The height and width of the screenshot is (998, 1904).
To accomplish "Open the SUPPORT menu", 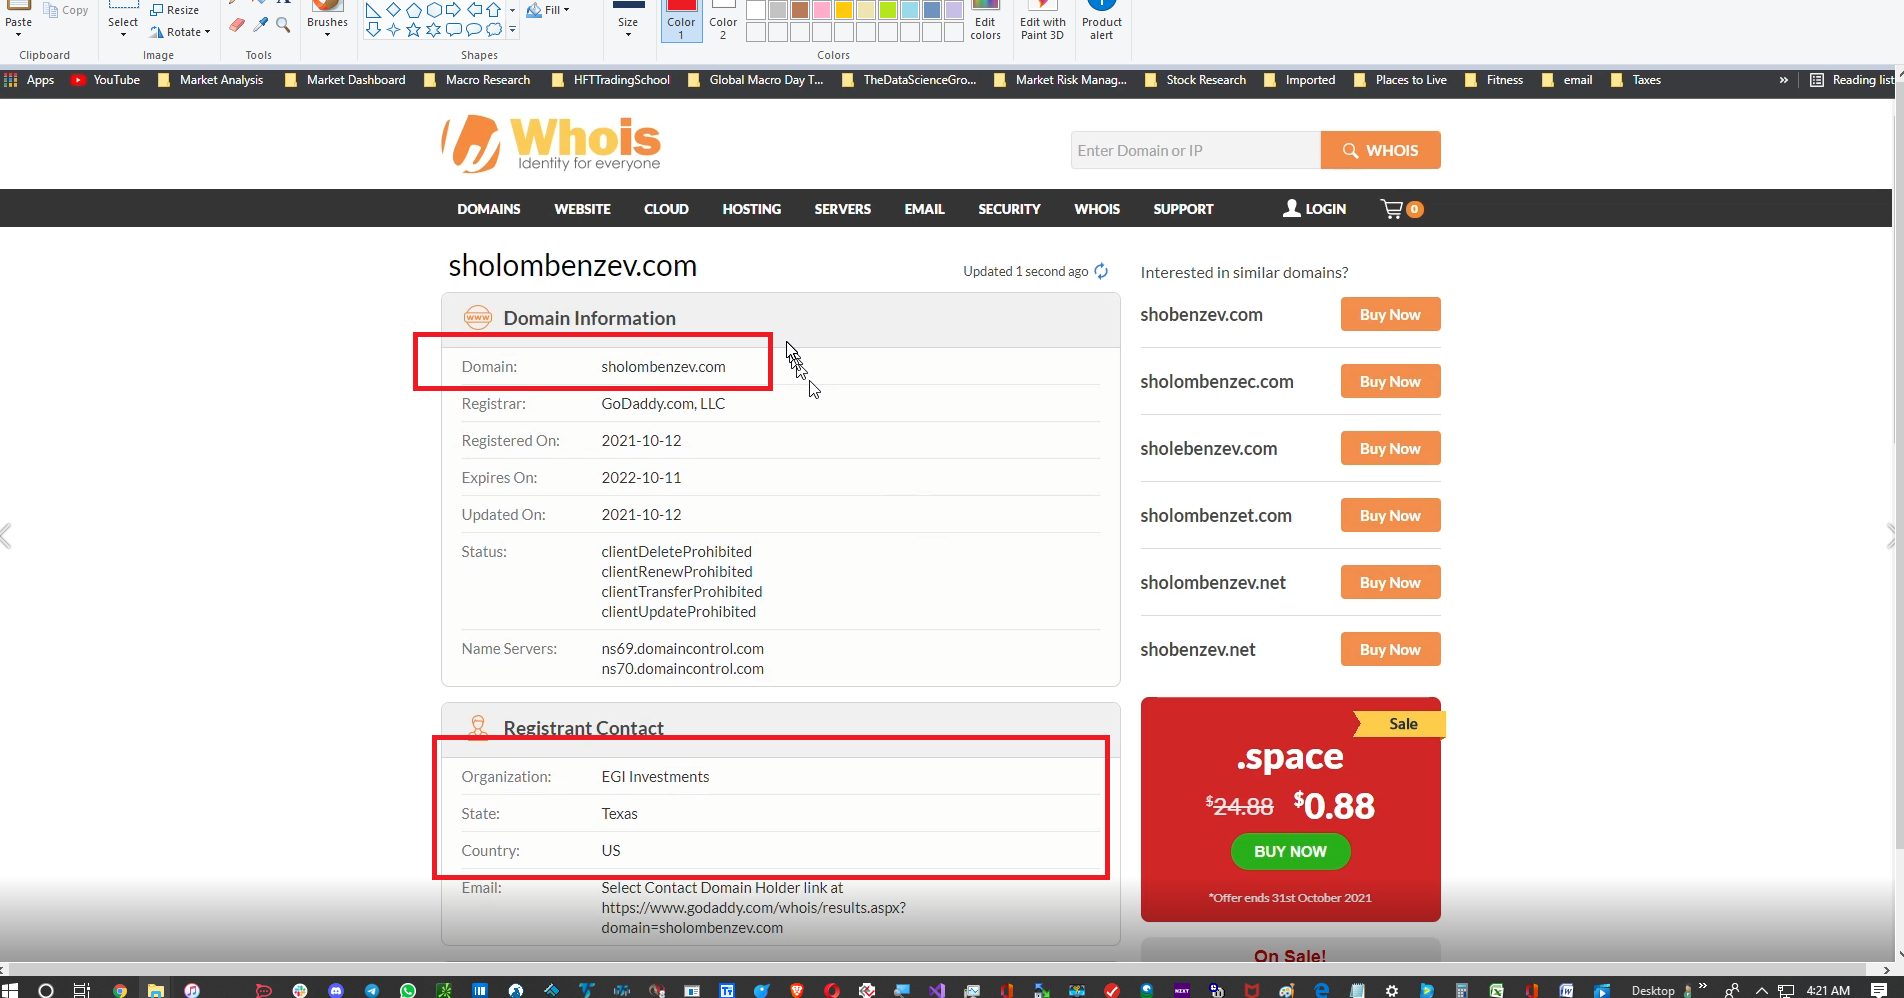I will click(1183, 209).
